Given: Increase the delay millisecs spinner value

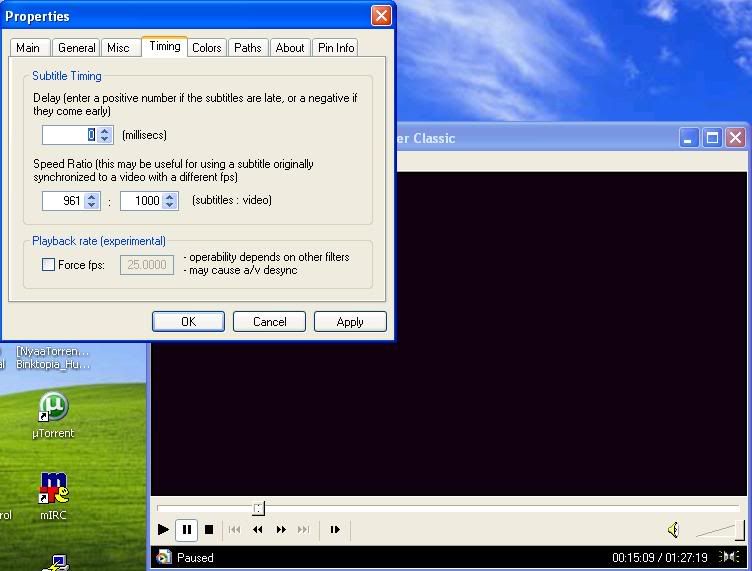Looking at the screenshot, I should [x=105, y=131].
